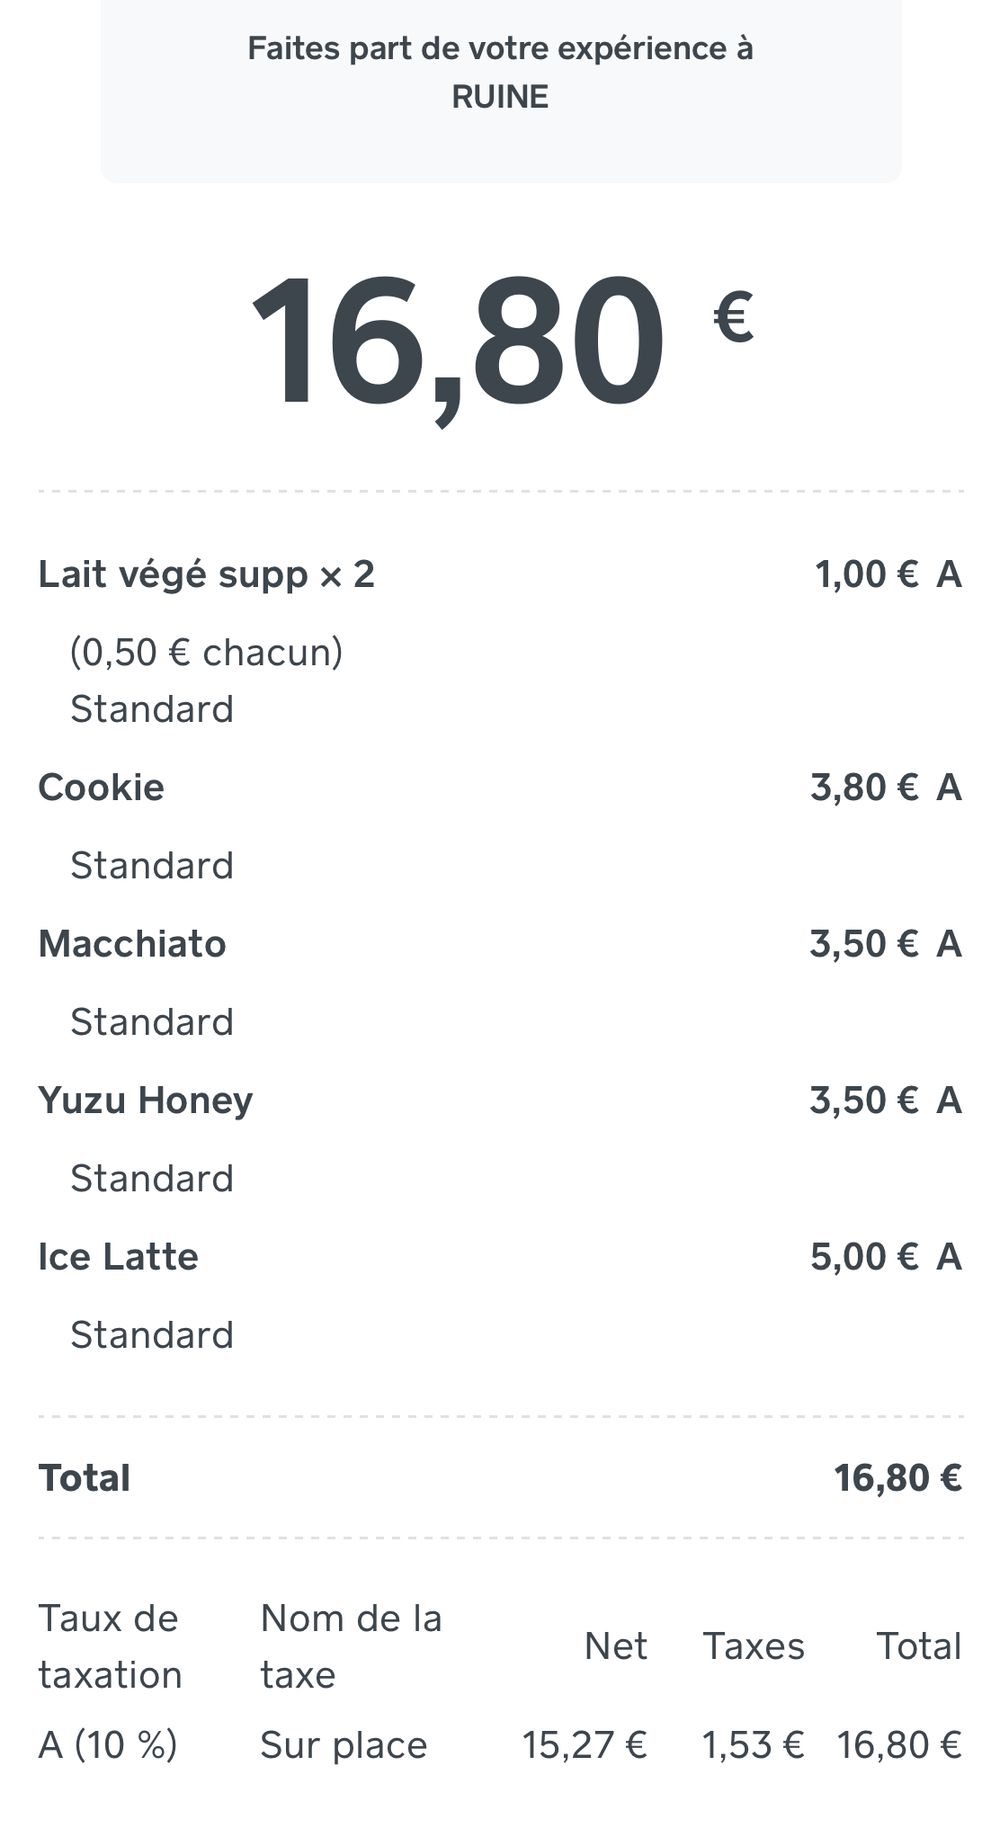1000x1826 pixels.
Task: Select the Yuzu Honey line item
Action: (145, 1100)
